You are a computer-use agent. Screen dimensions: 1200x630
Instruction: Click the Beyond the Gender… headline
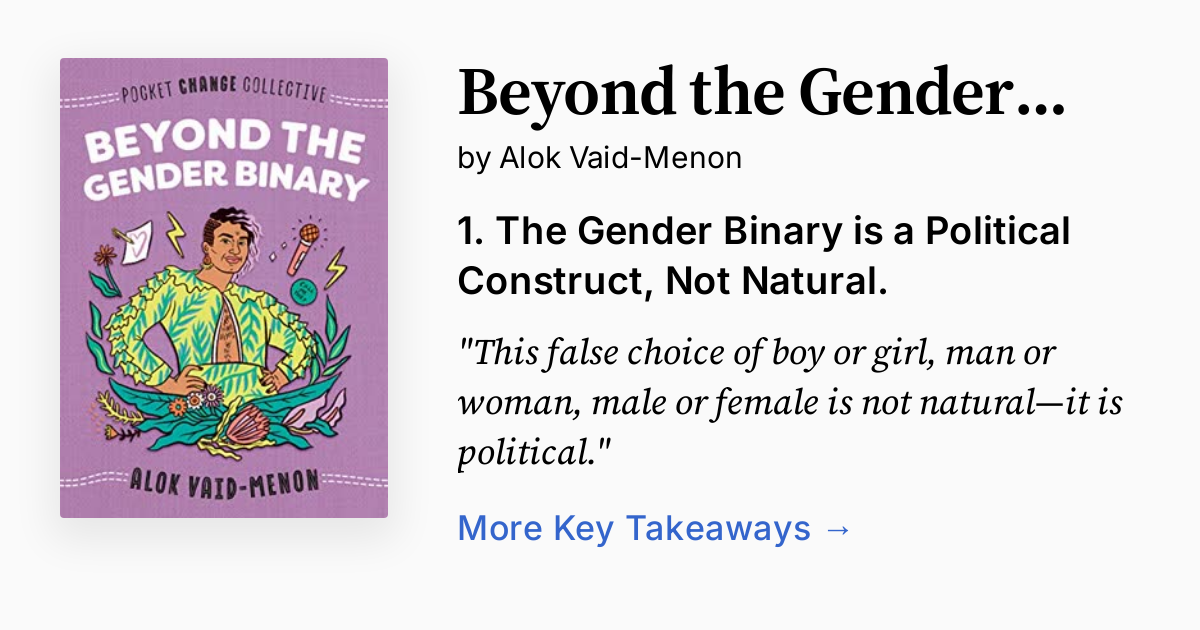point(760,93)
